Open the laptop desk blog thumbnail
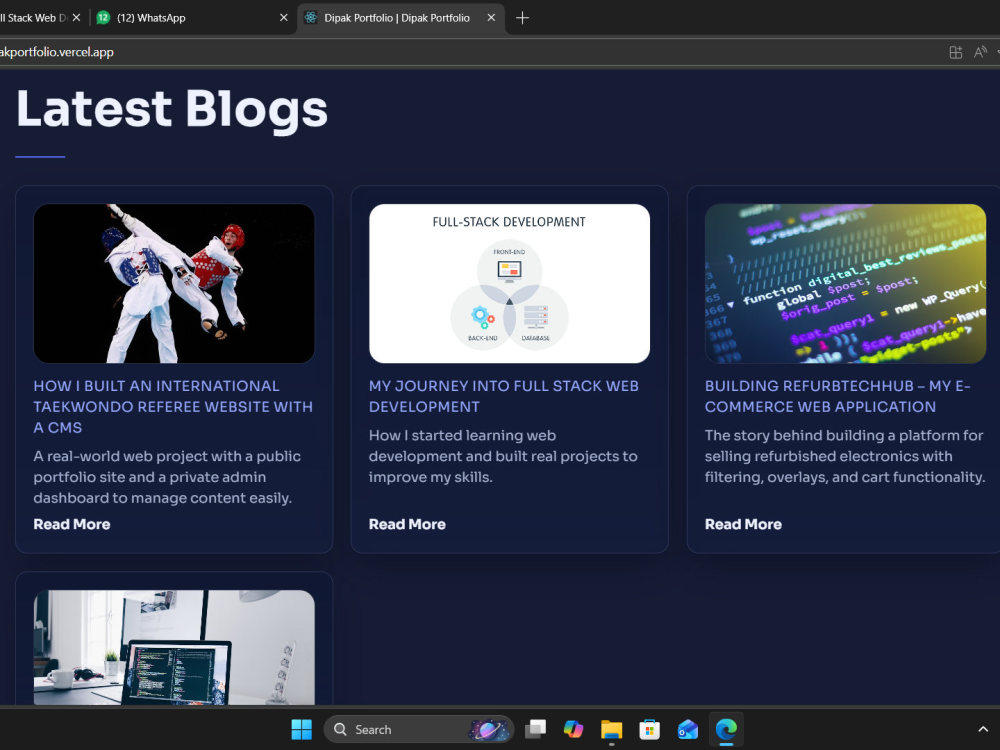 (174, 647)
